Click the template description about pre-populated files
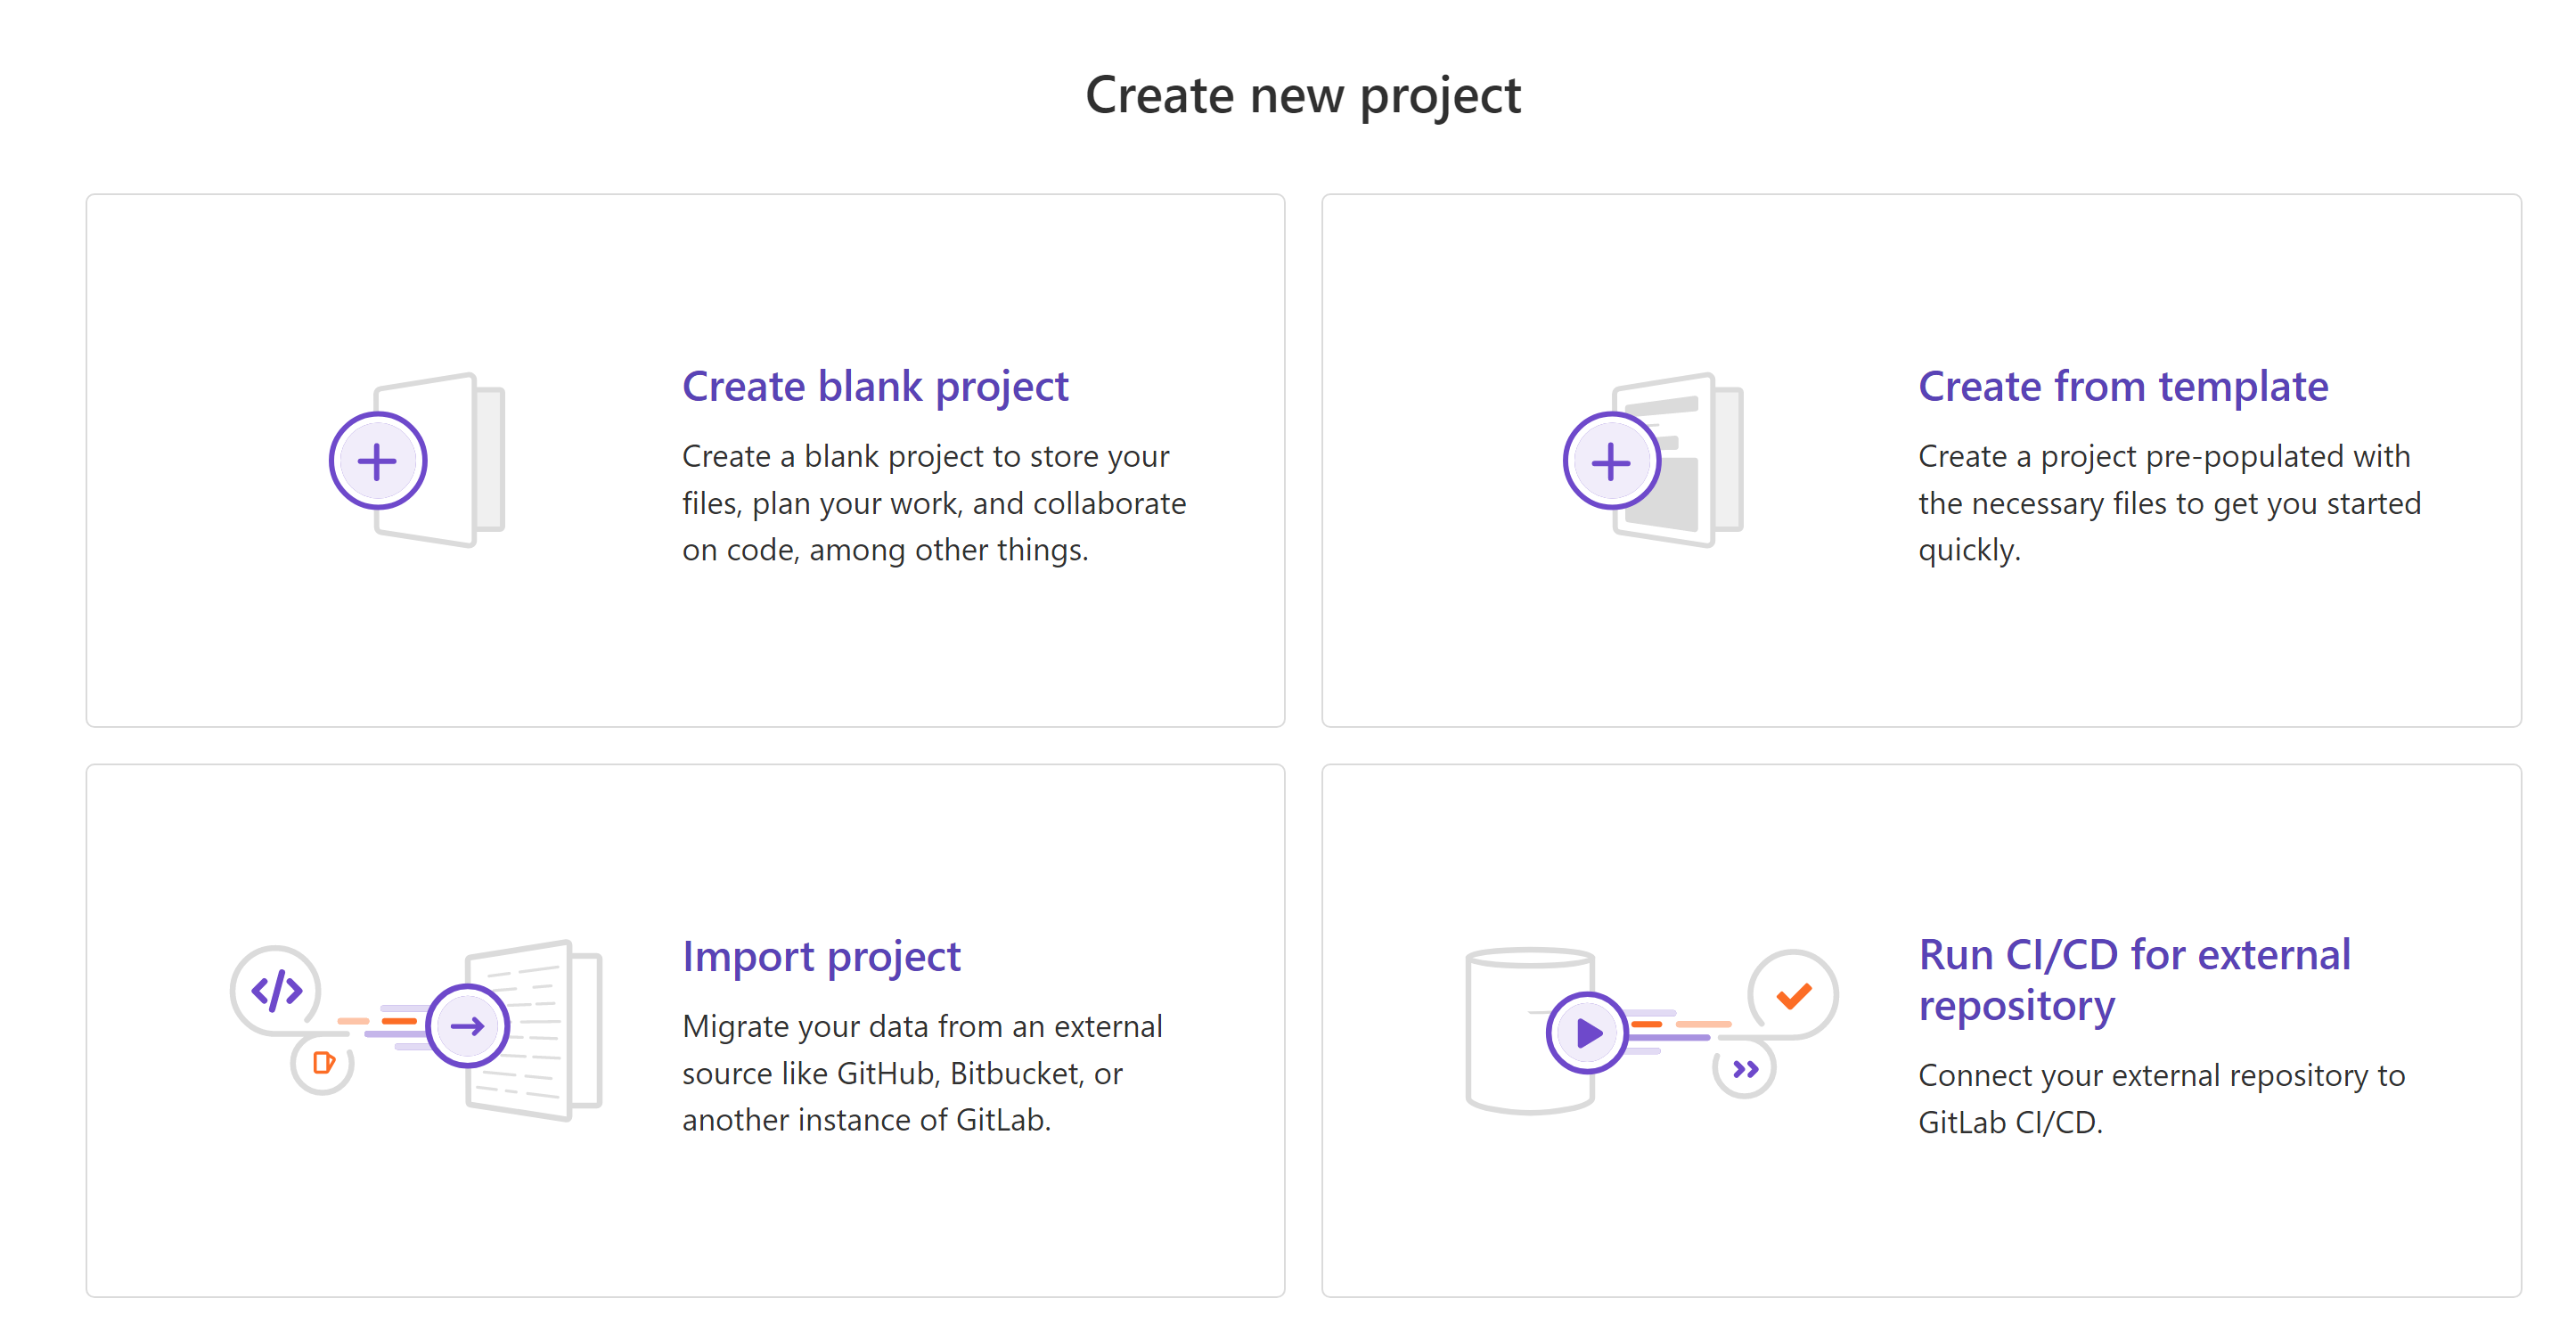Viewport: 2576px width, 1331px height. pos(2169,503)
